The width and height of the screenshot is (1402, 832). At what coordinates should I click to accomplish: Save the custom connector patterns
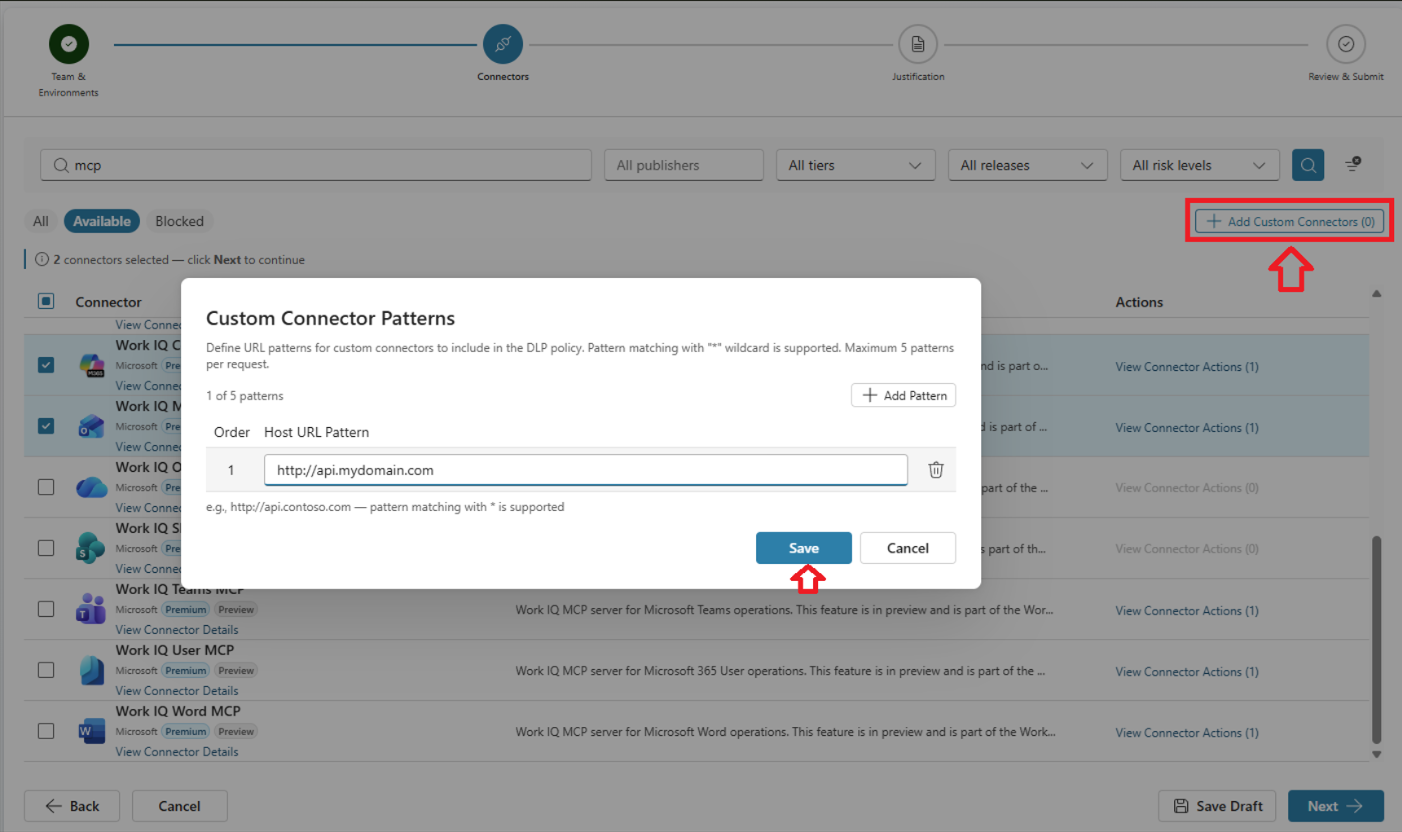[x=804, y=548]
